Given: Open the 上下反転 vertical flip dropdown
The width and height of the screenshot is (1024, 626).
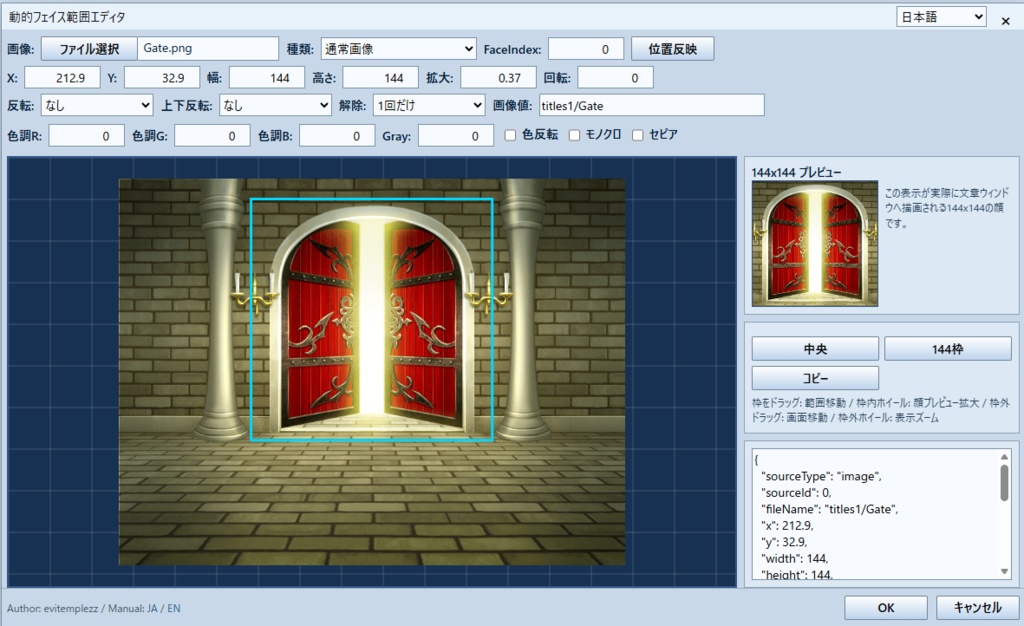Looking at the screenshot, I should coord(275,105).
